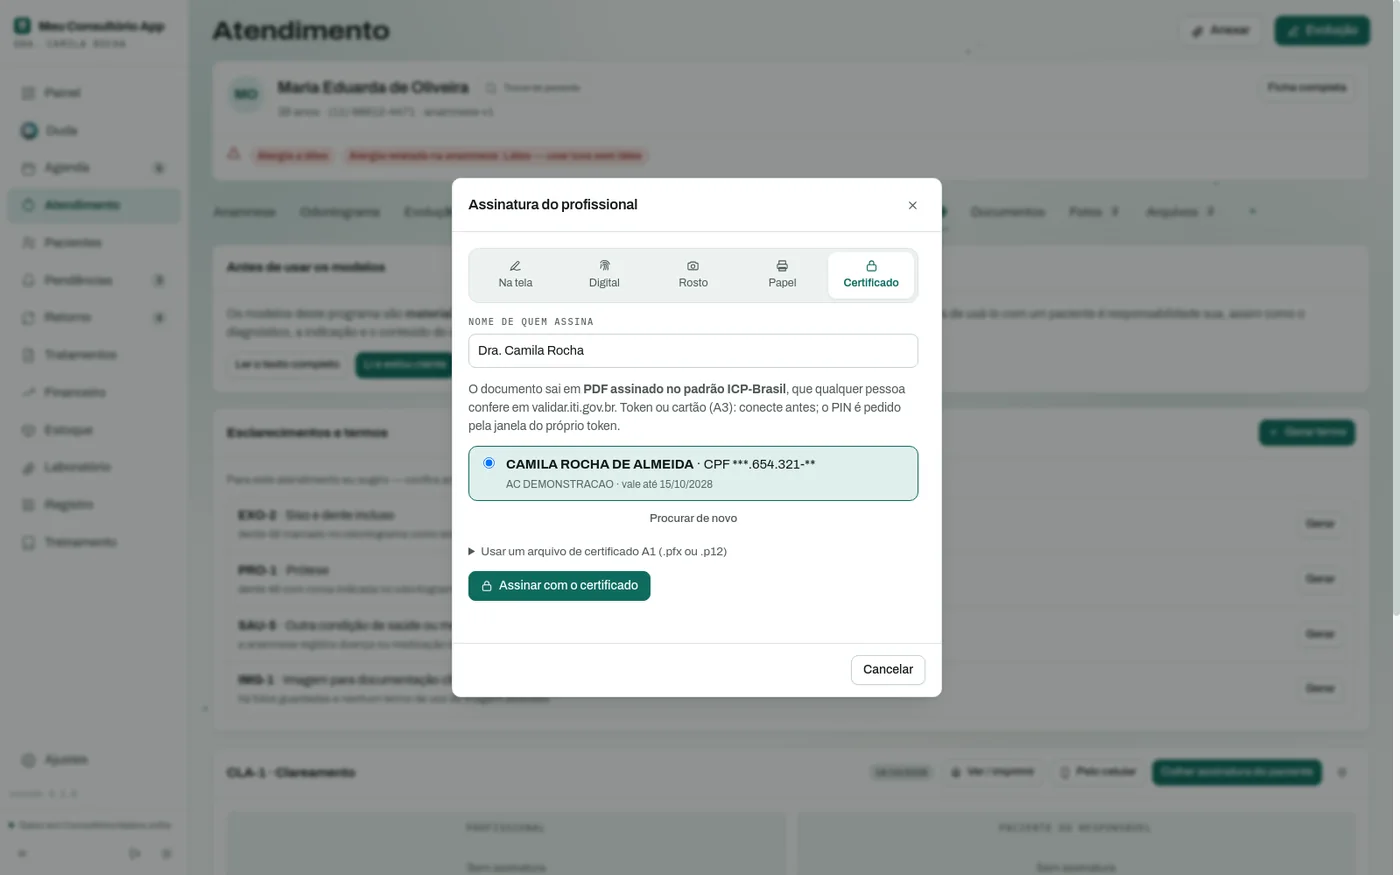The width and height of the screenshot is (1400, 875).
Task: Click Assinar com o certificado button
Action: pos(559,586)
